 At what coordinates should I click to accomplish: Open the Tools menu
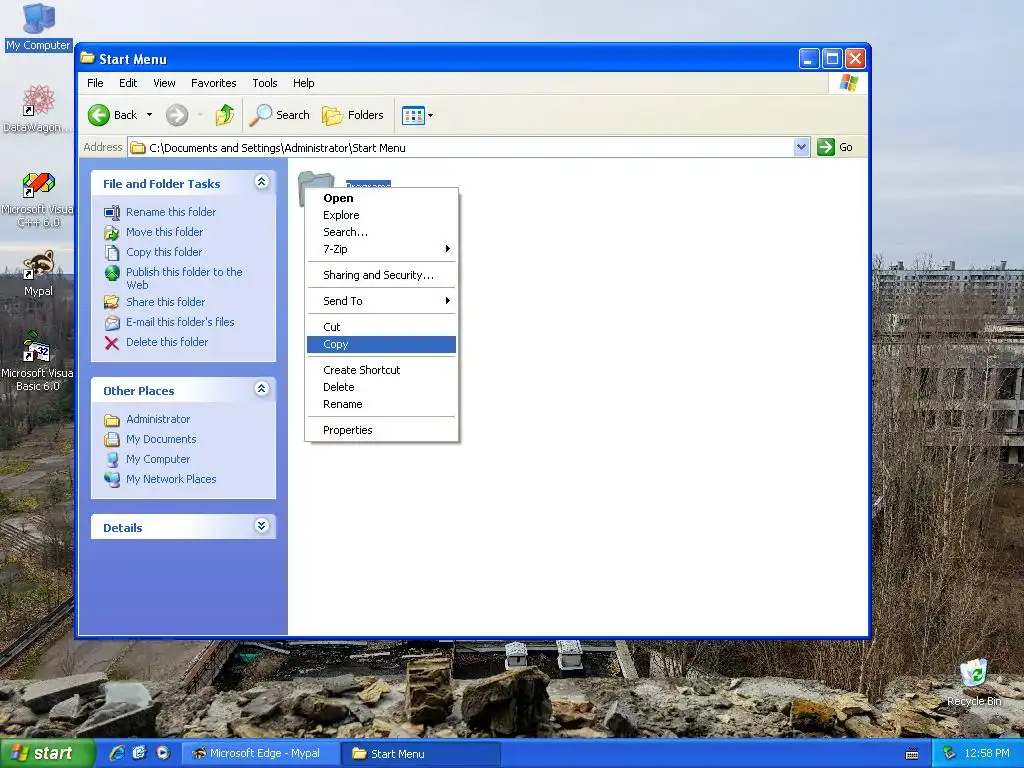pos(264,83)
